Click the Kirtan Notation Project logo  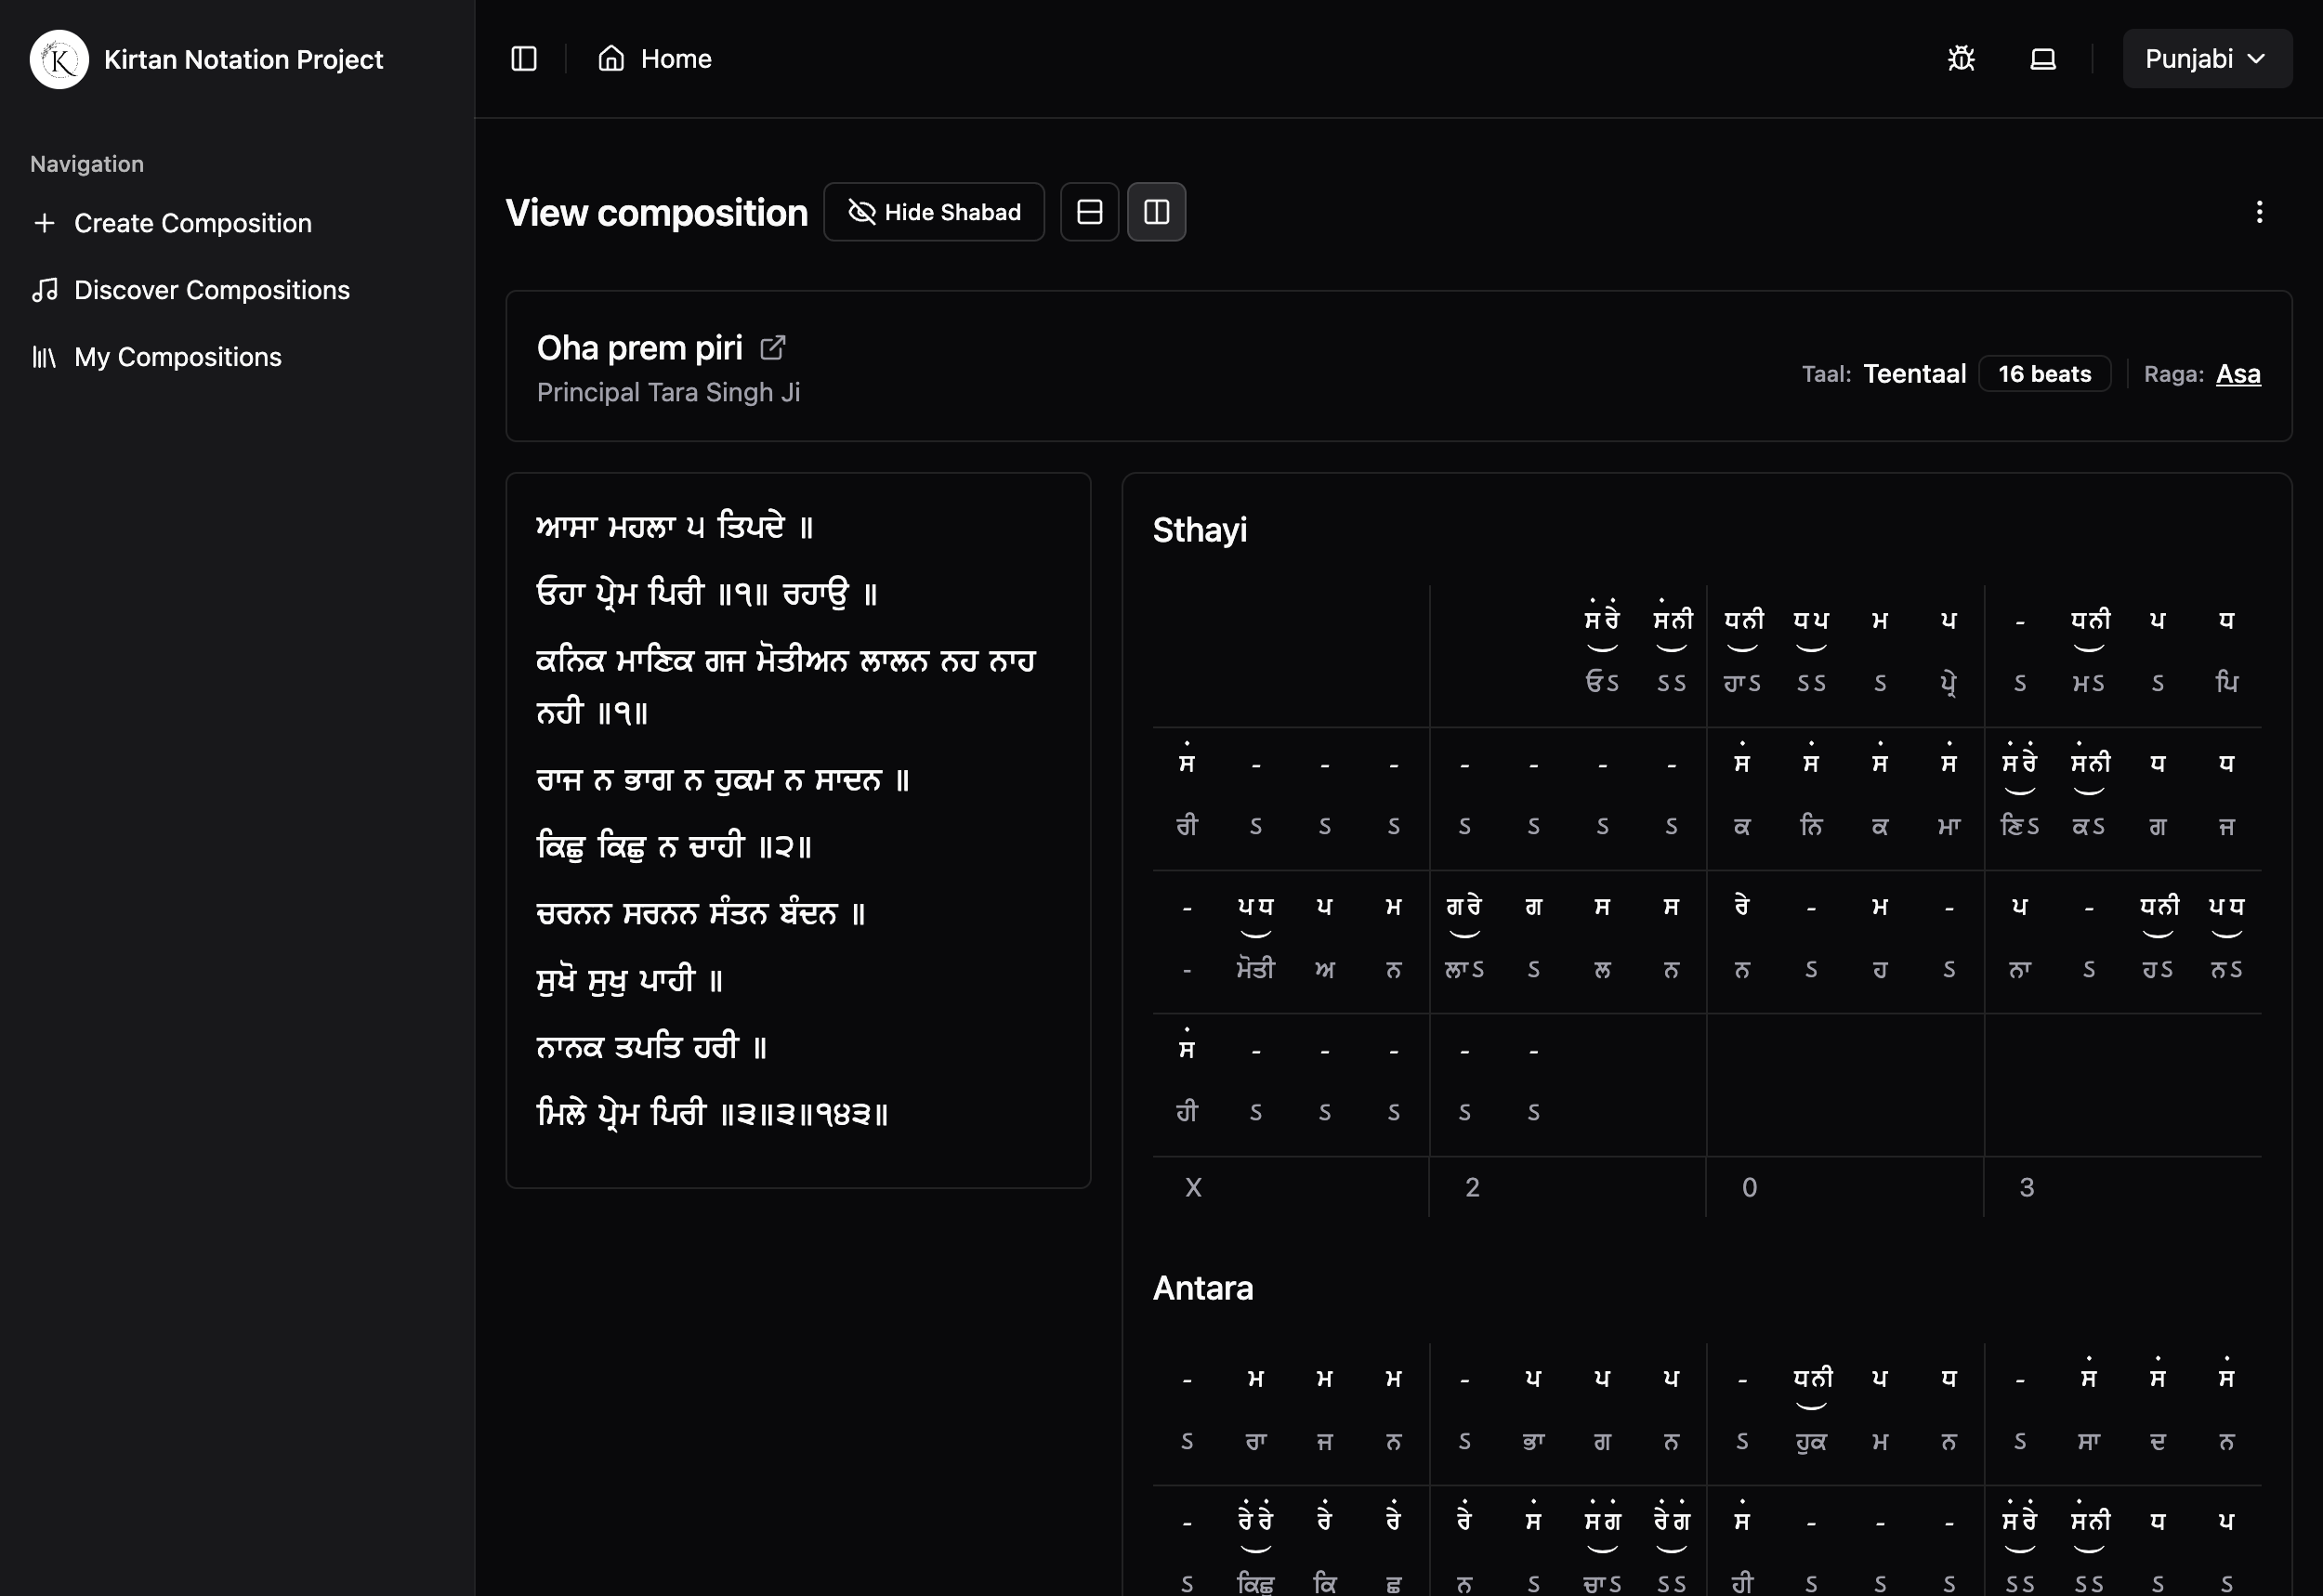[59, 59]
